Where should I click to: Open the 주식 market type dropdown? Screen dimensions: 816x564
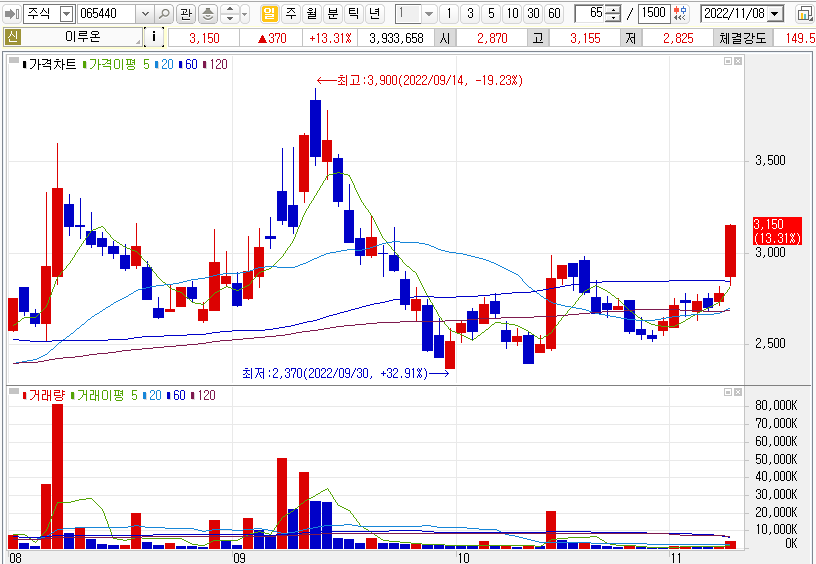tap(67, 14)
